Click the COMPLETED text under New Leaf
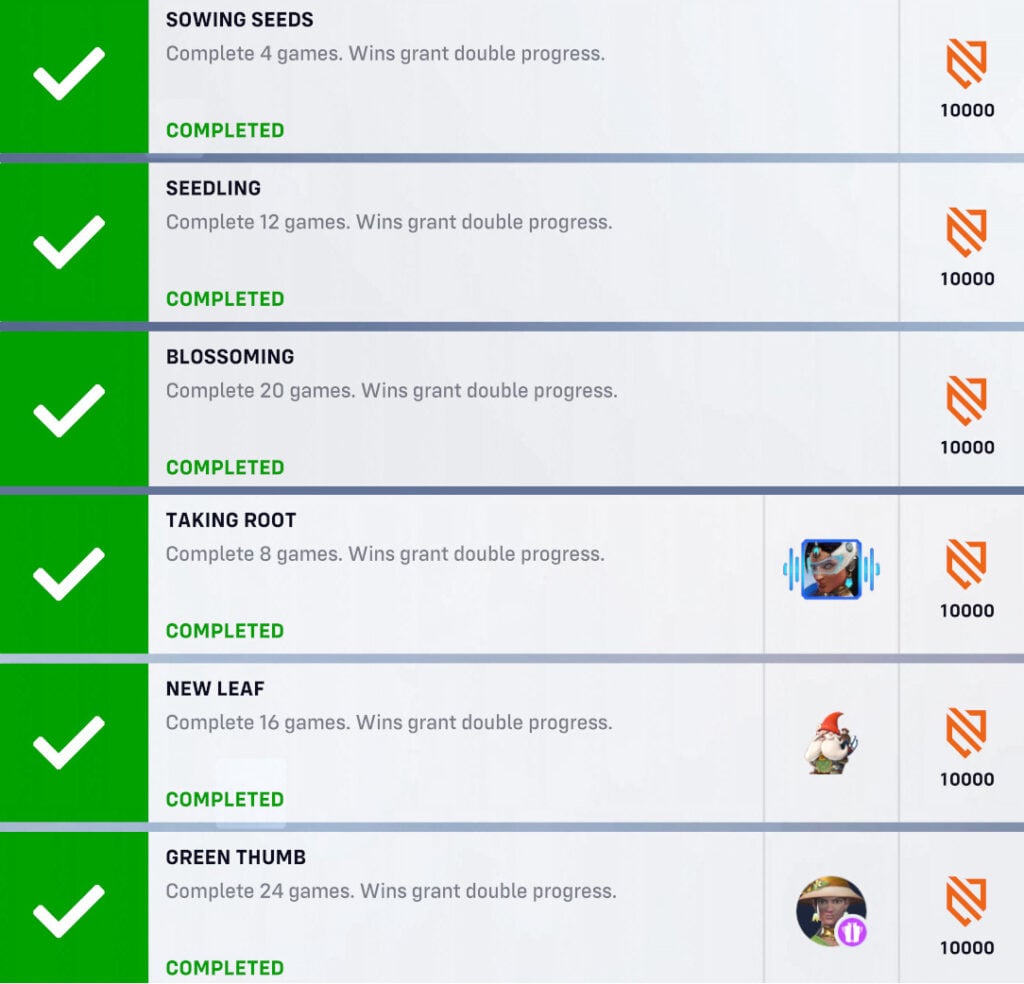1024x984 pixels. click(x=224, y=799)
